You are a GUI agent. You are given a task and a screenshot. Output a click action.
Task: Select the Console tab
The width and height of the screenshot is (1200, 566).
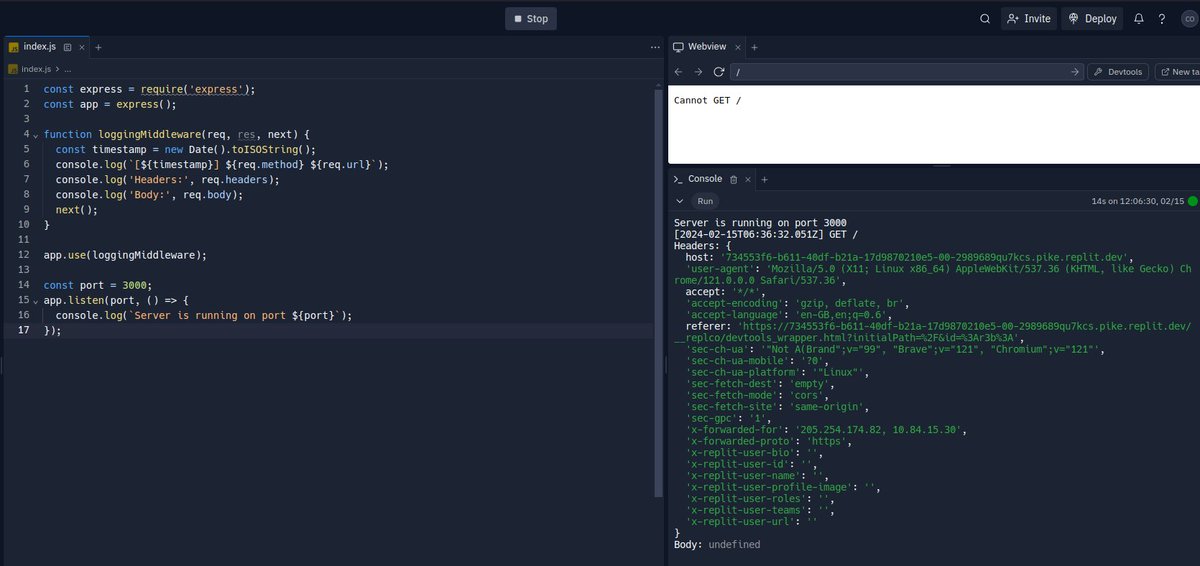tap(706, 179)
